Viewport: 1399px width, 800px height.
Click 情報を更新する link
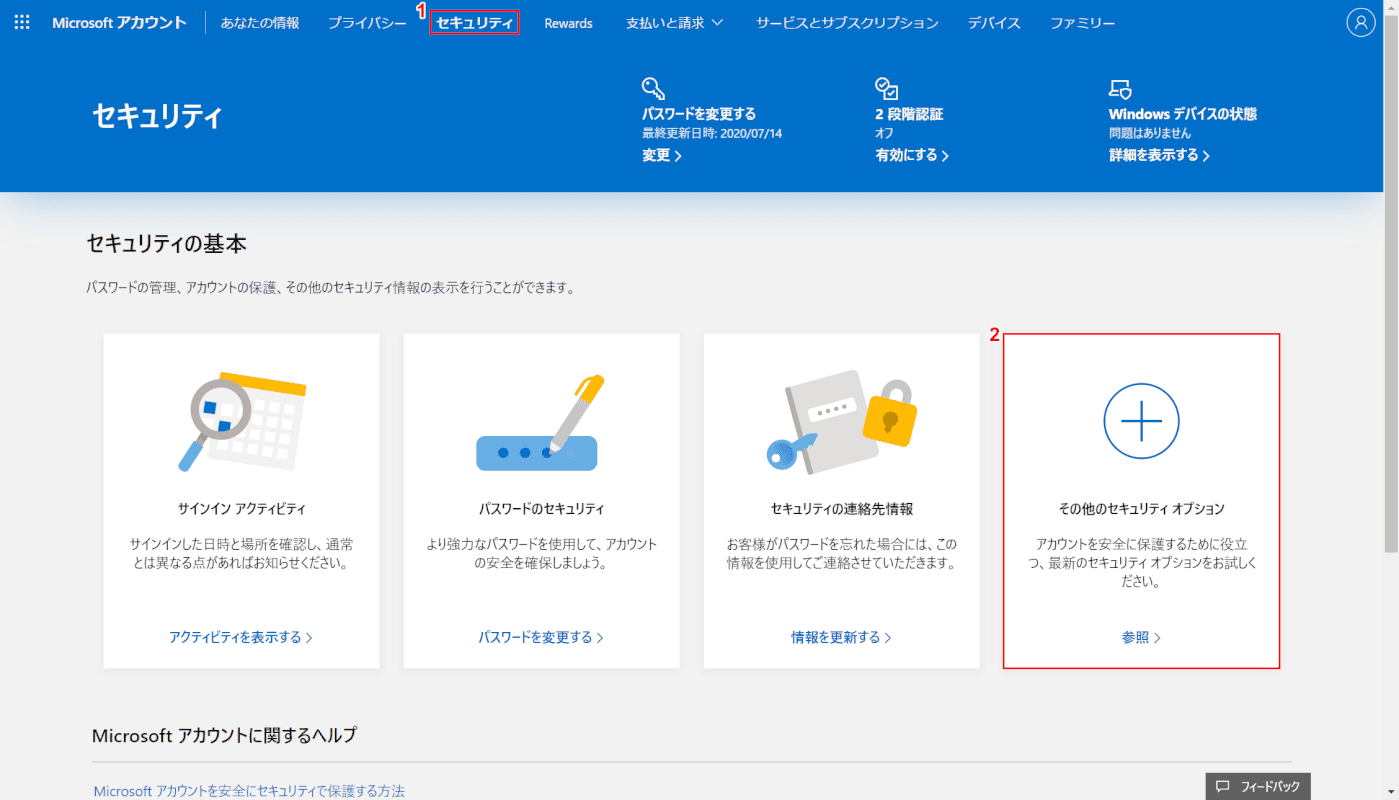coord(841,637)
